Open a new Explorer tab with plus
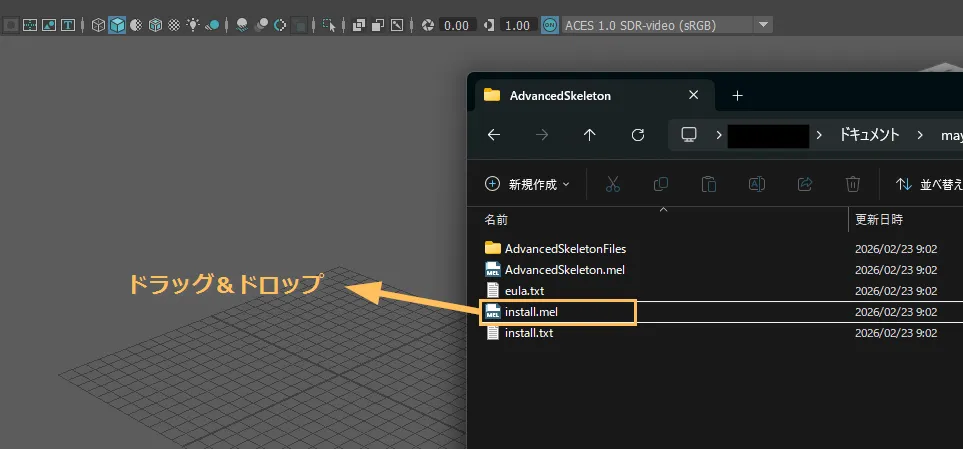 coord(737,96)
